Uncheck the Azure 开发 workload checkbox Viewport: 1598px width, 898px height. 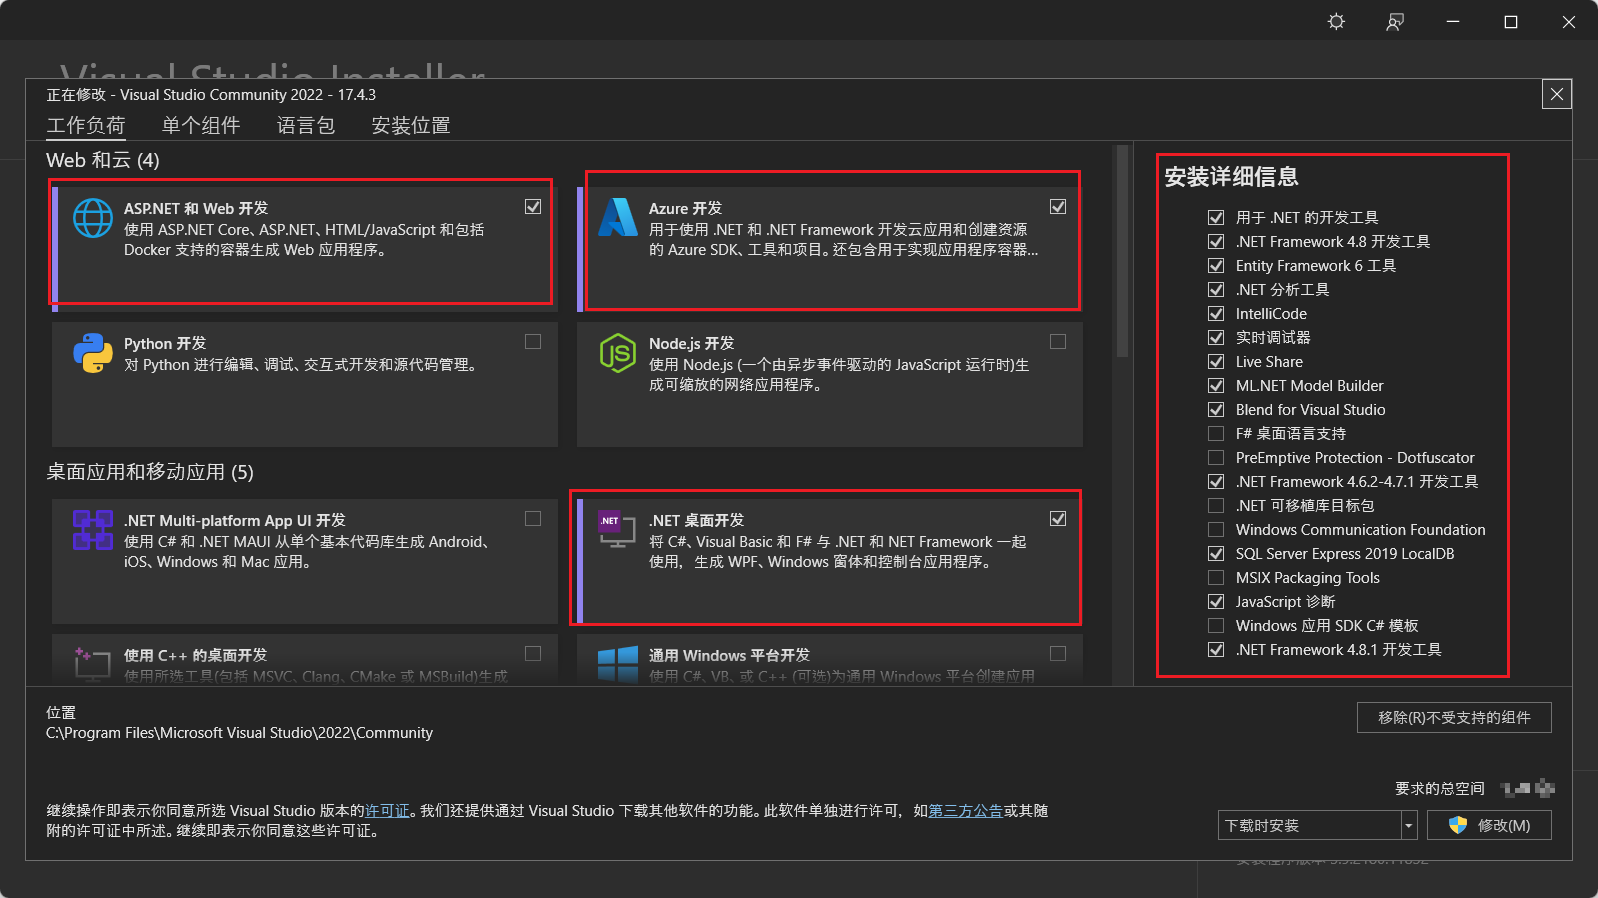tap(1058, 206)
